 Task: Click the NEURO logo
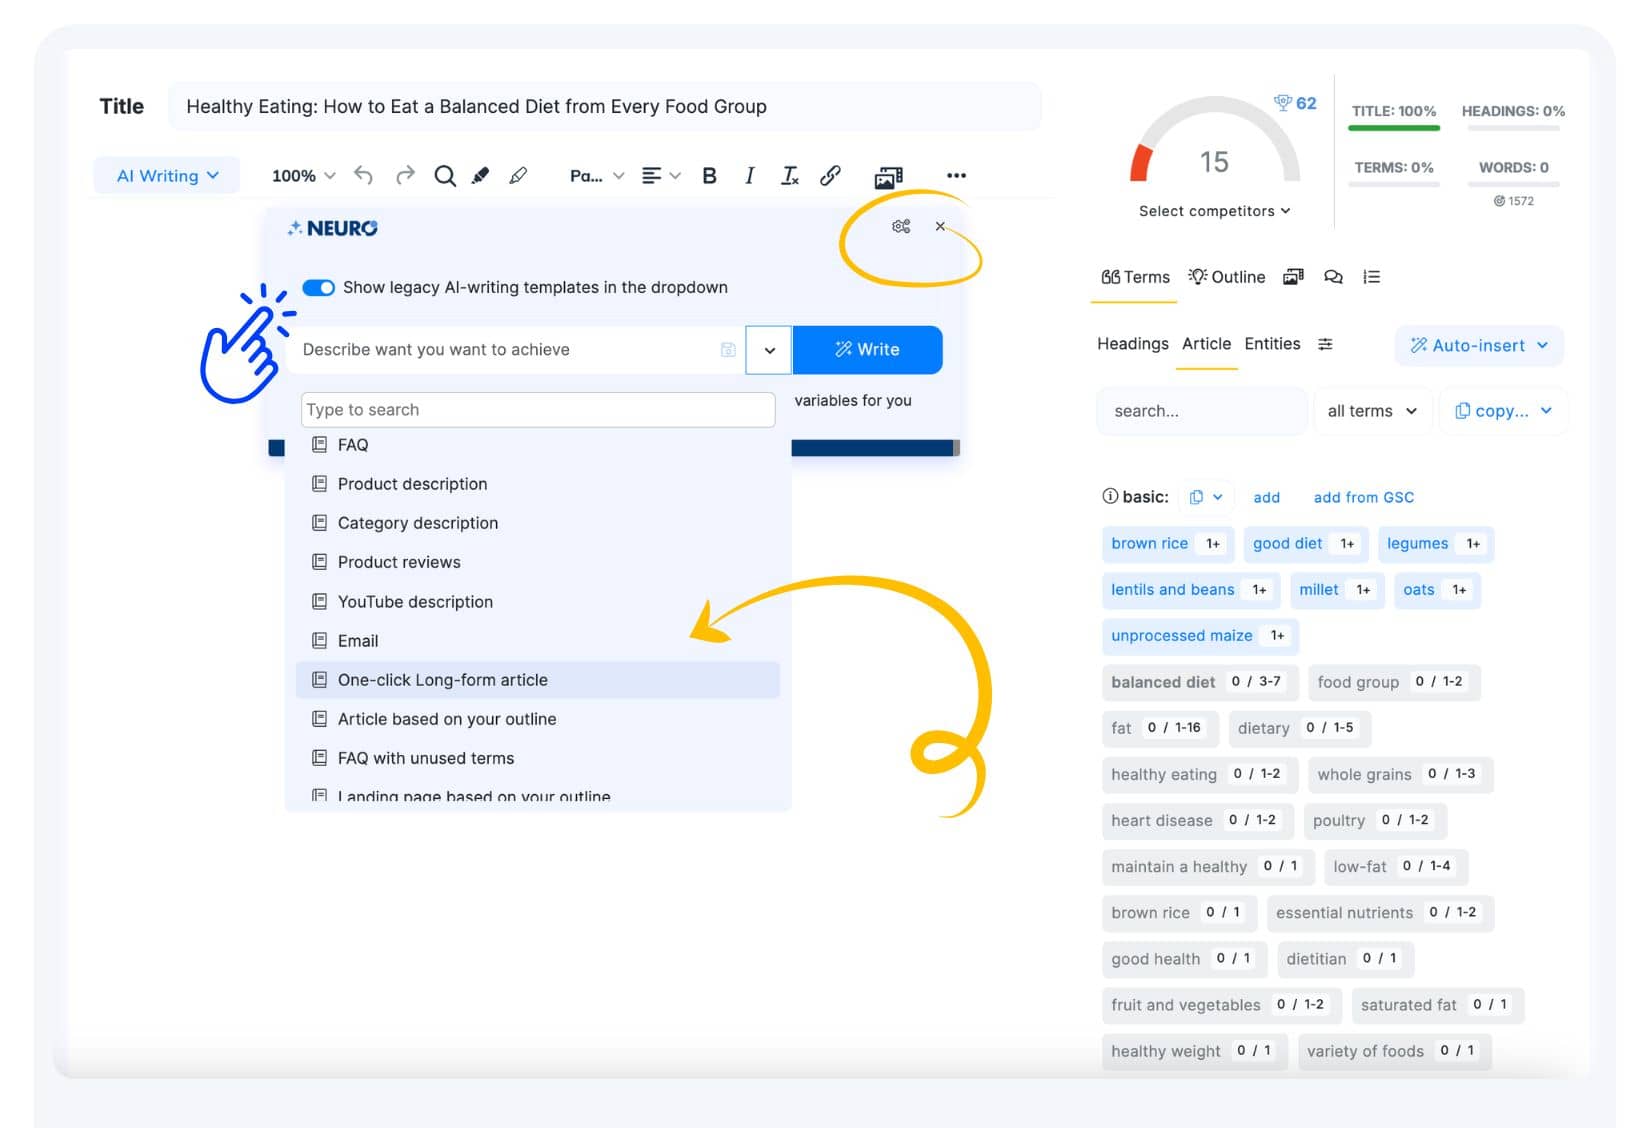(x=333, y=228)
